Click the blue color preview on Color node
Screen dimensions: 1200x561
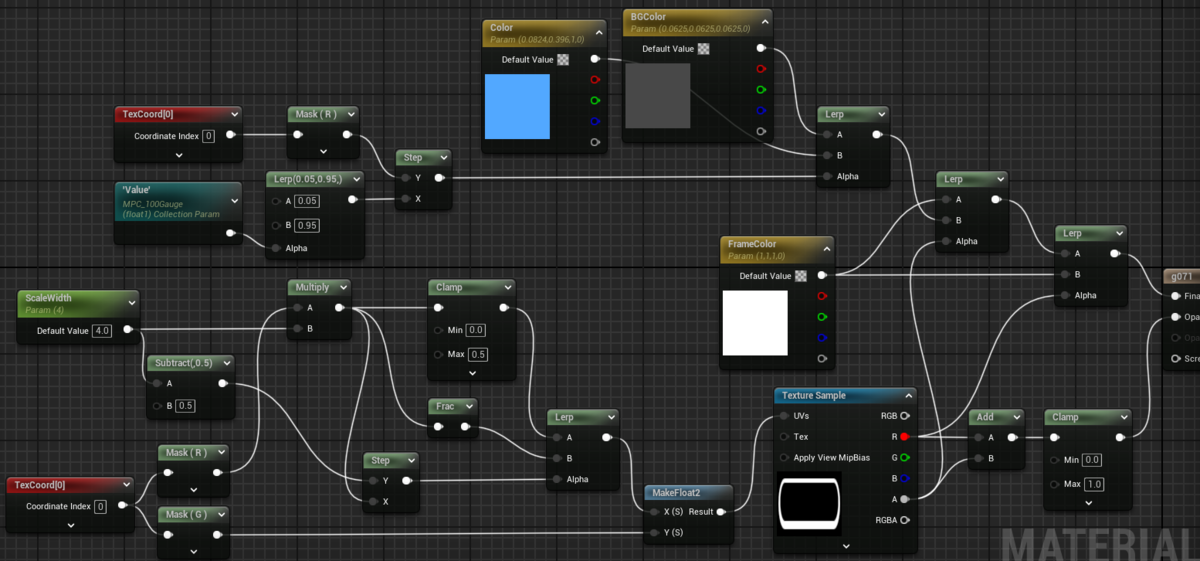[x=517, y=106]
